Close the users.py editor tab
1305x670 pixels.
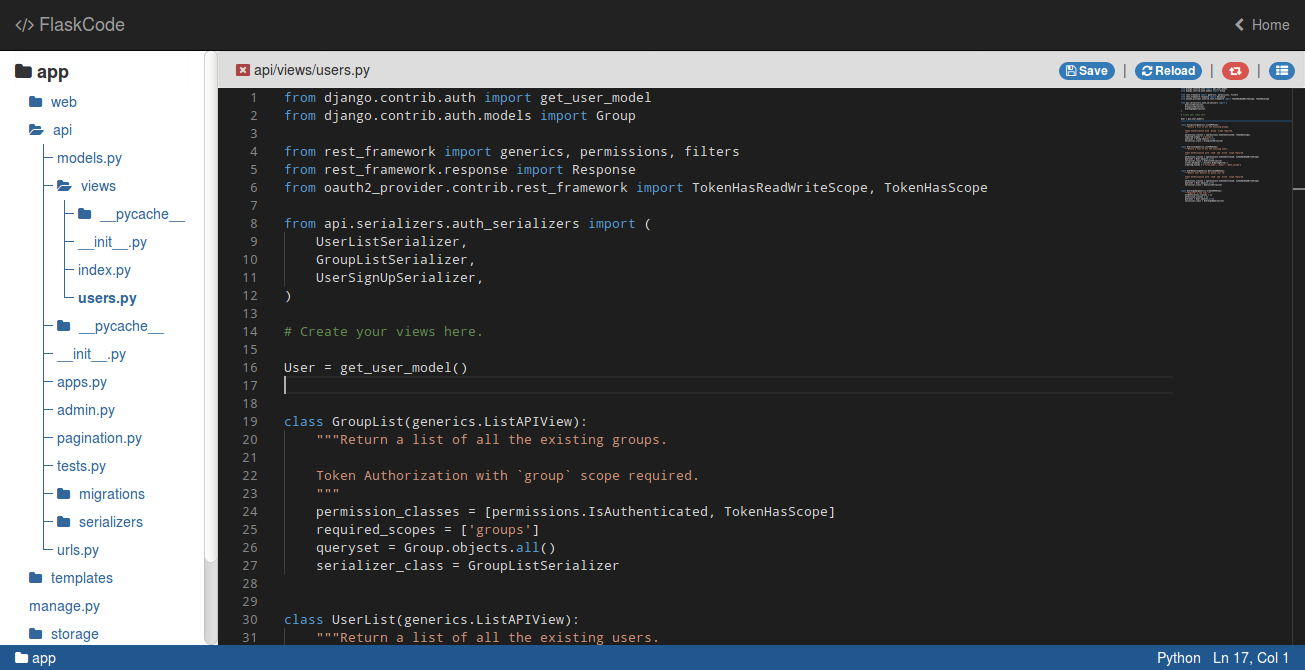click(242, 70)
